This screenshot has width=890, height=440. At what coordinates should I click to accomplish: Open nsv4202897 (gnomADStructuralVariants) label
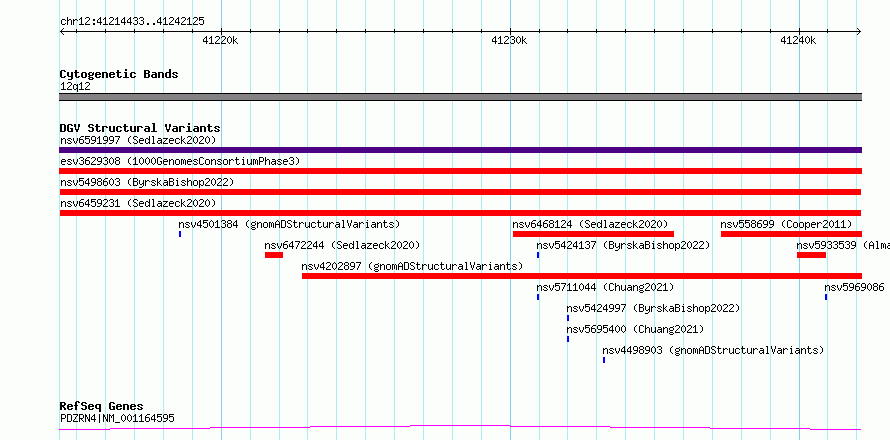(x=412, y=266)
